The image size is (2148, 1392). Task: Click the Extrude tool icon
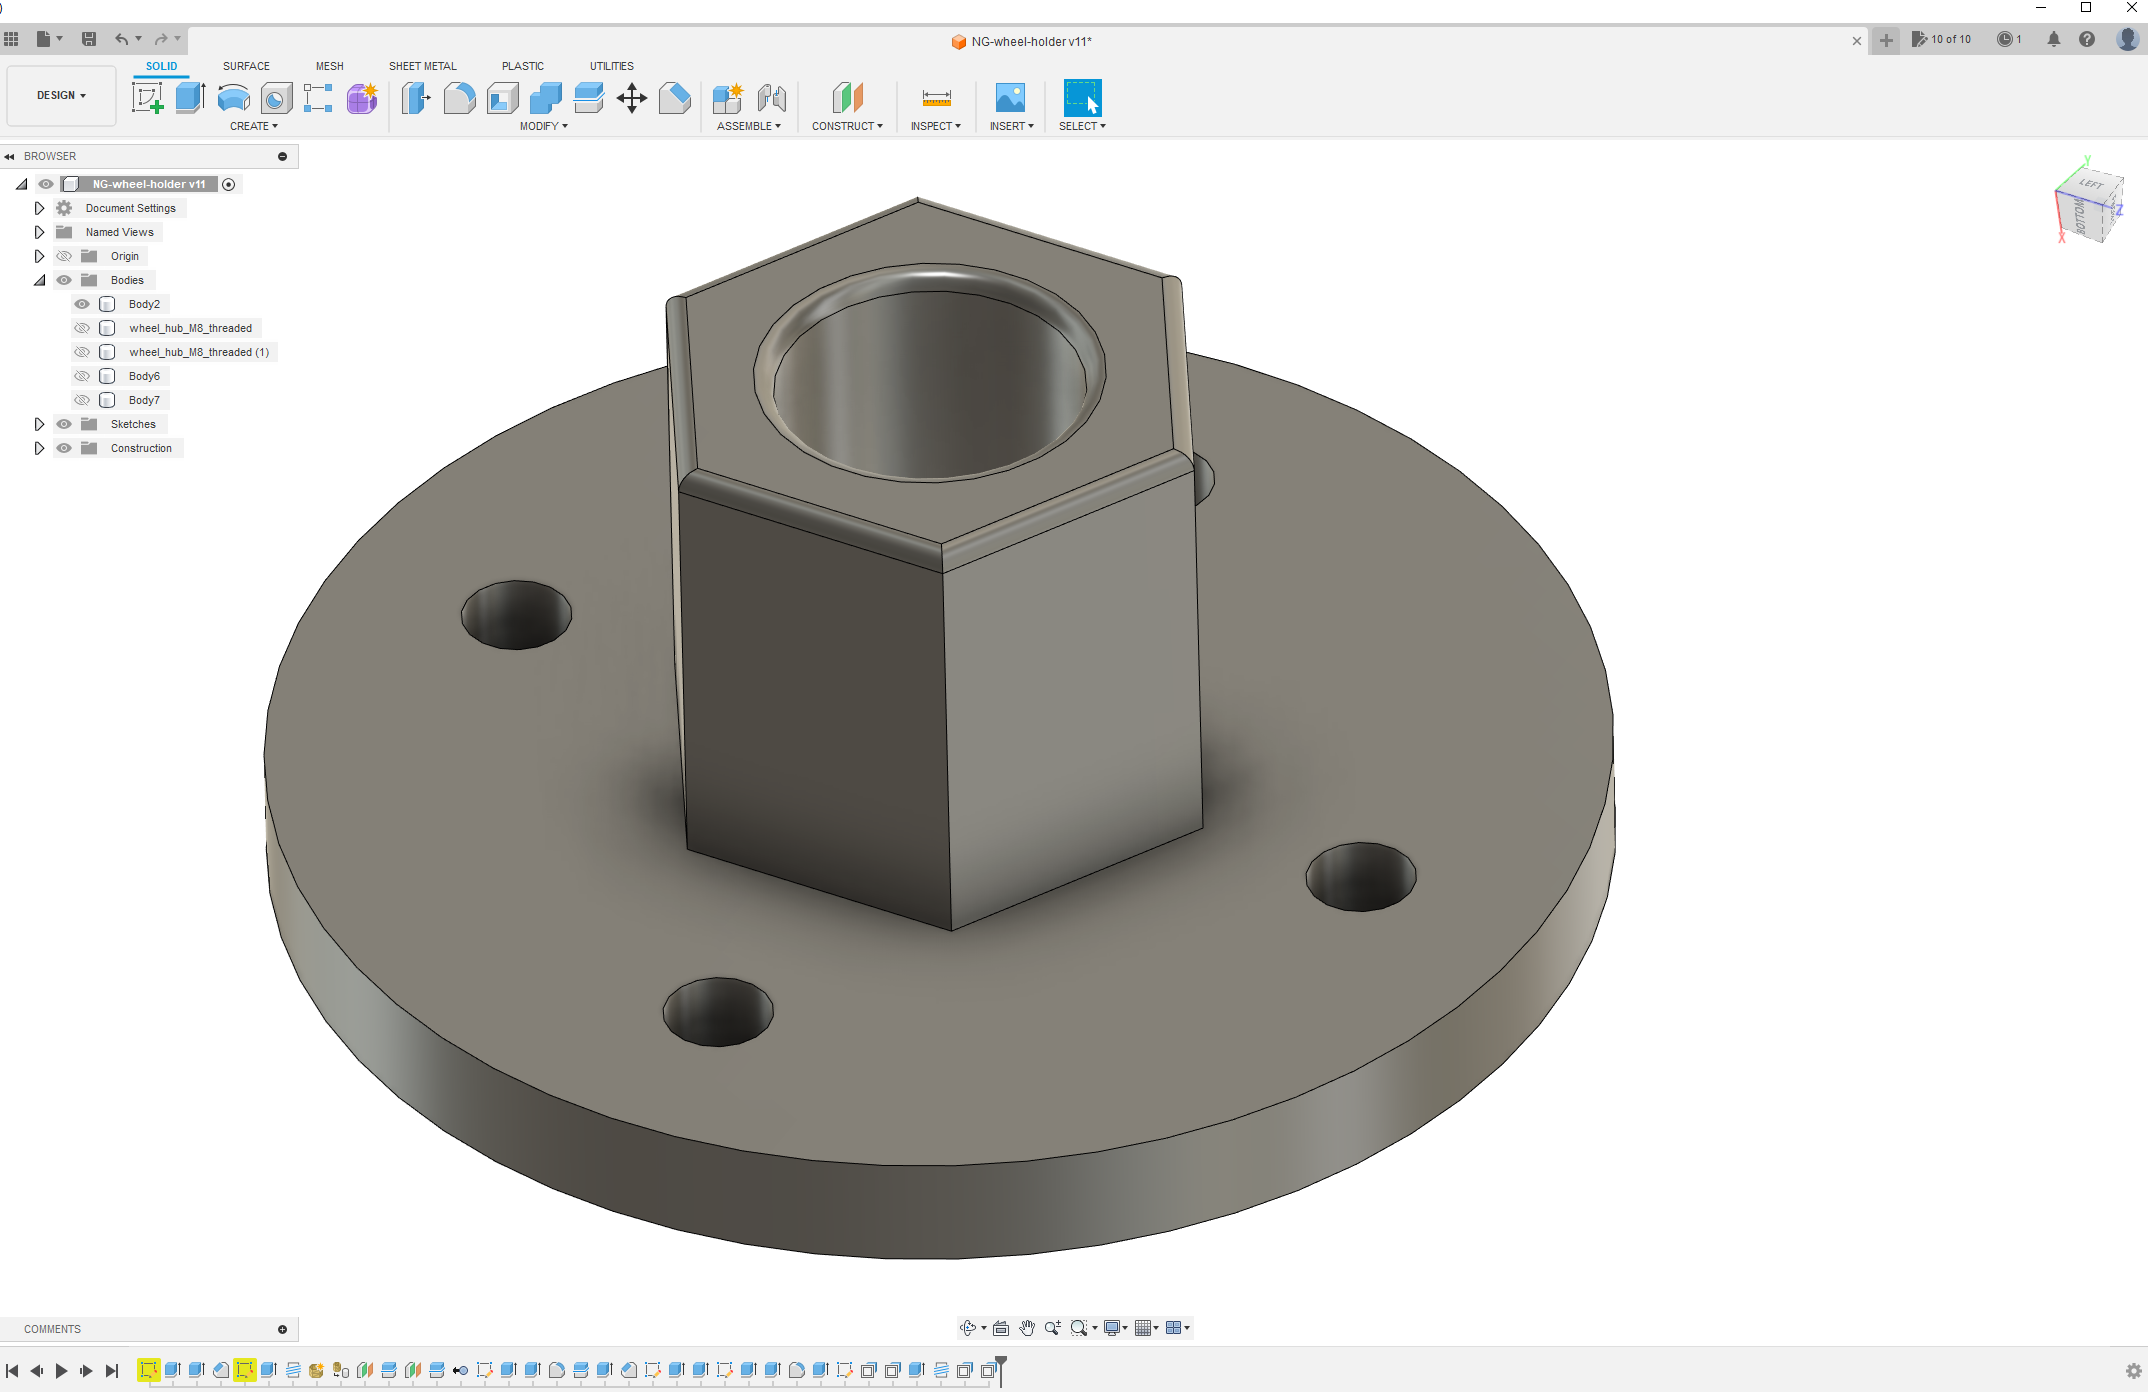pyautogui.click(x=190, y=98)
